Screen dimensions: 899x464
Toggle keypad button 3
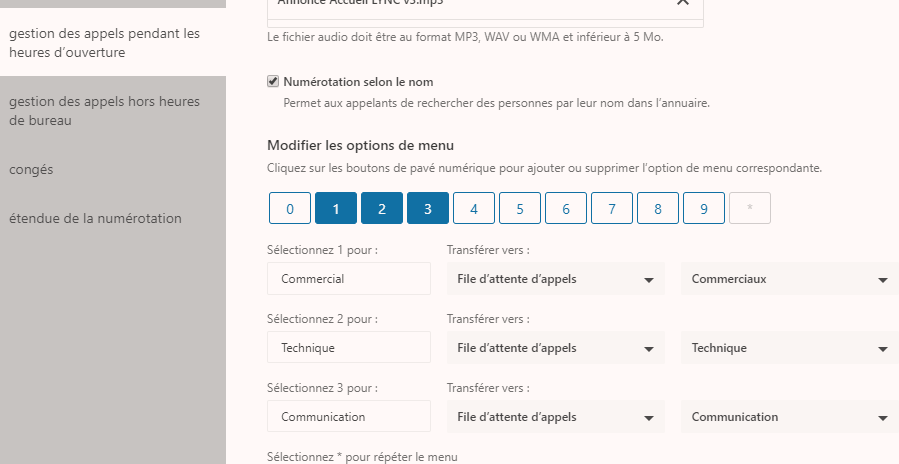428,208
